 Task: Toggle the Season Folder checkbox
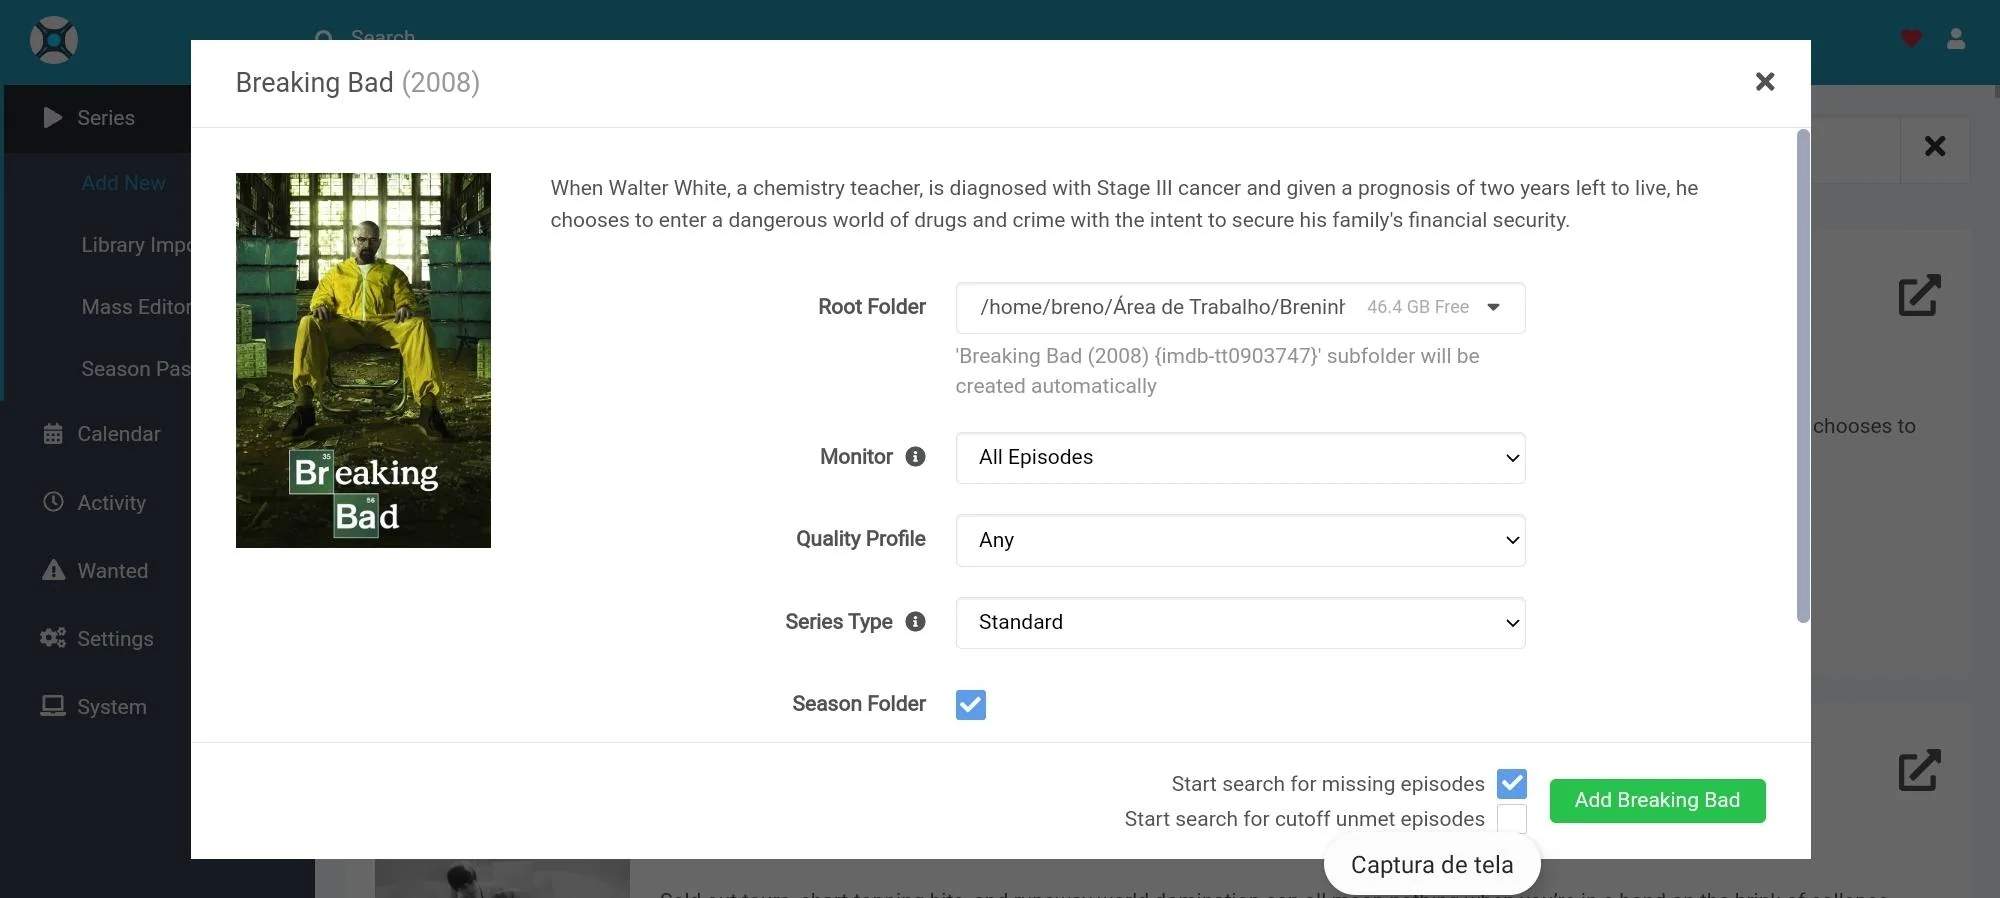point(970,705)
